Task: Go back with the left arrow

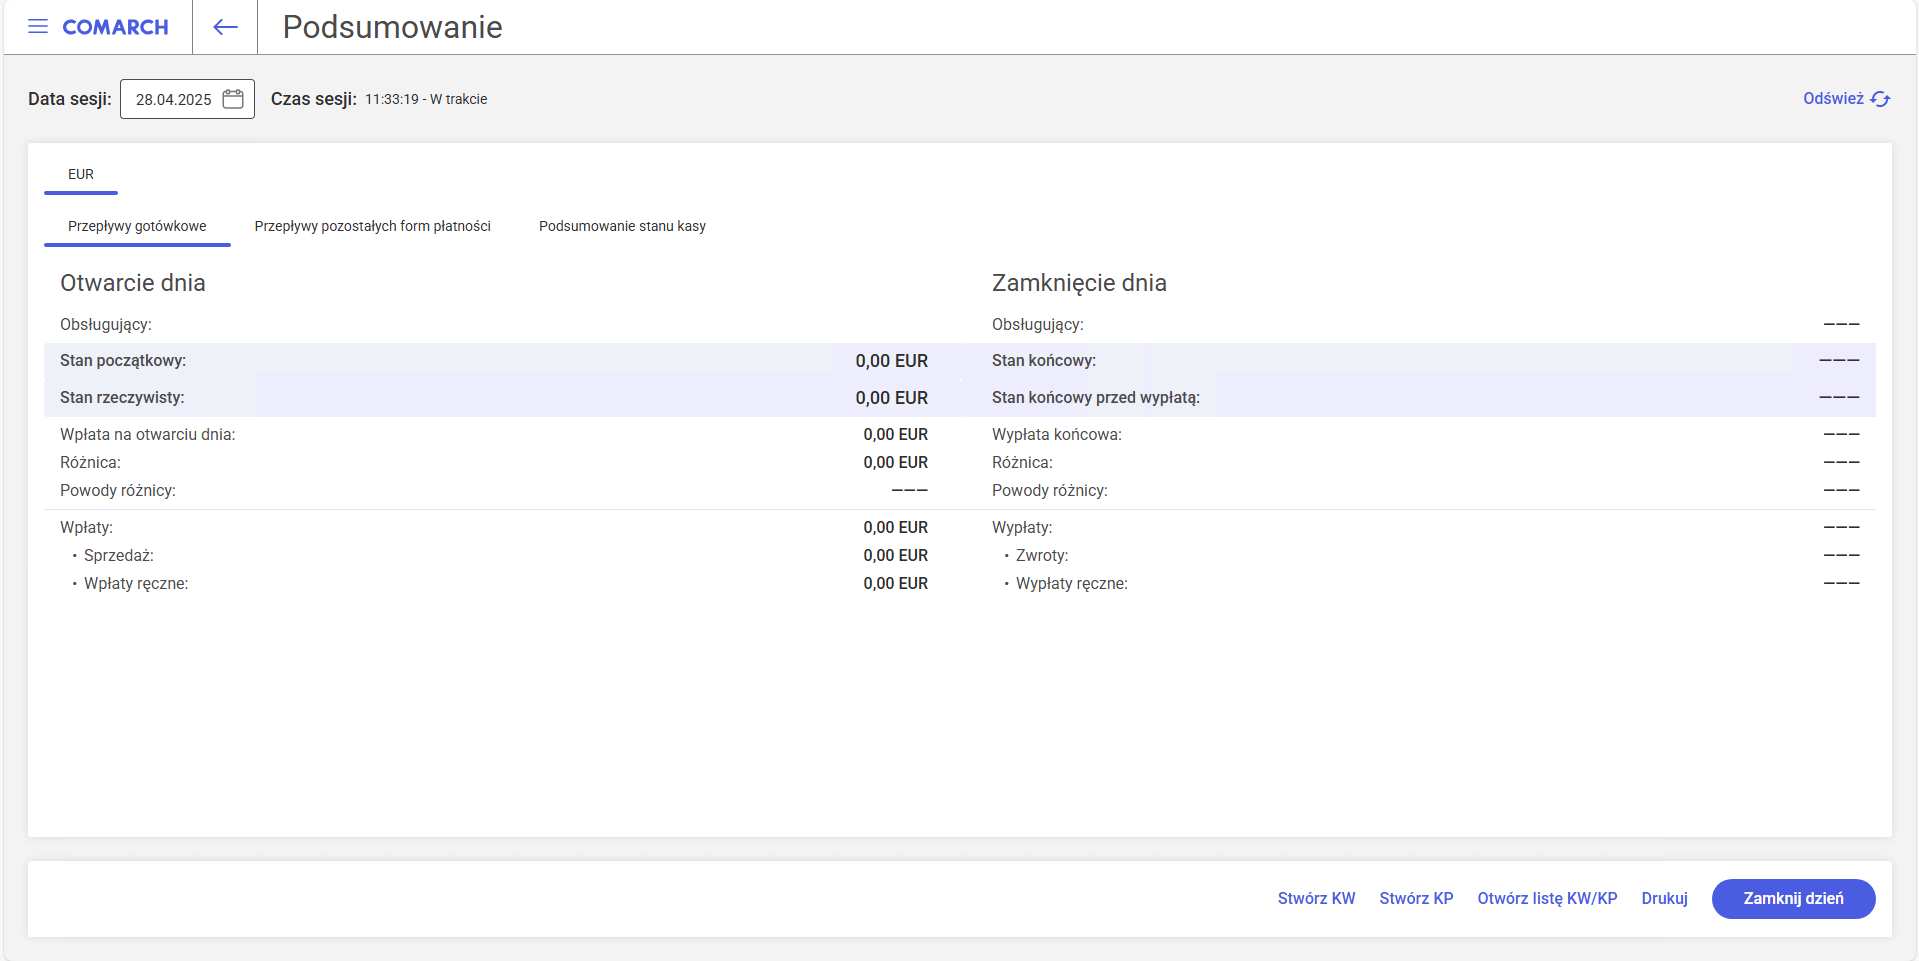Action: [225, 27]
